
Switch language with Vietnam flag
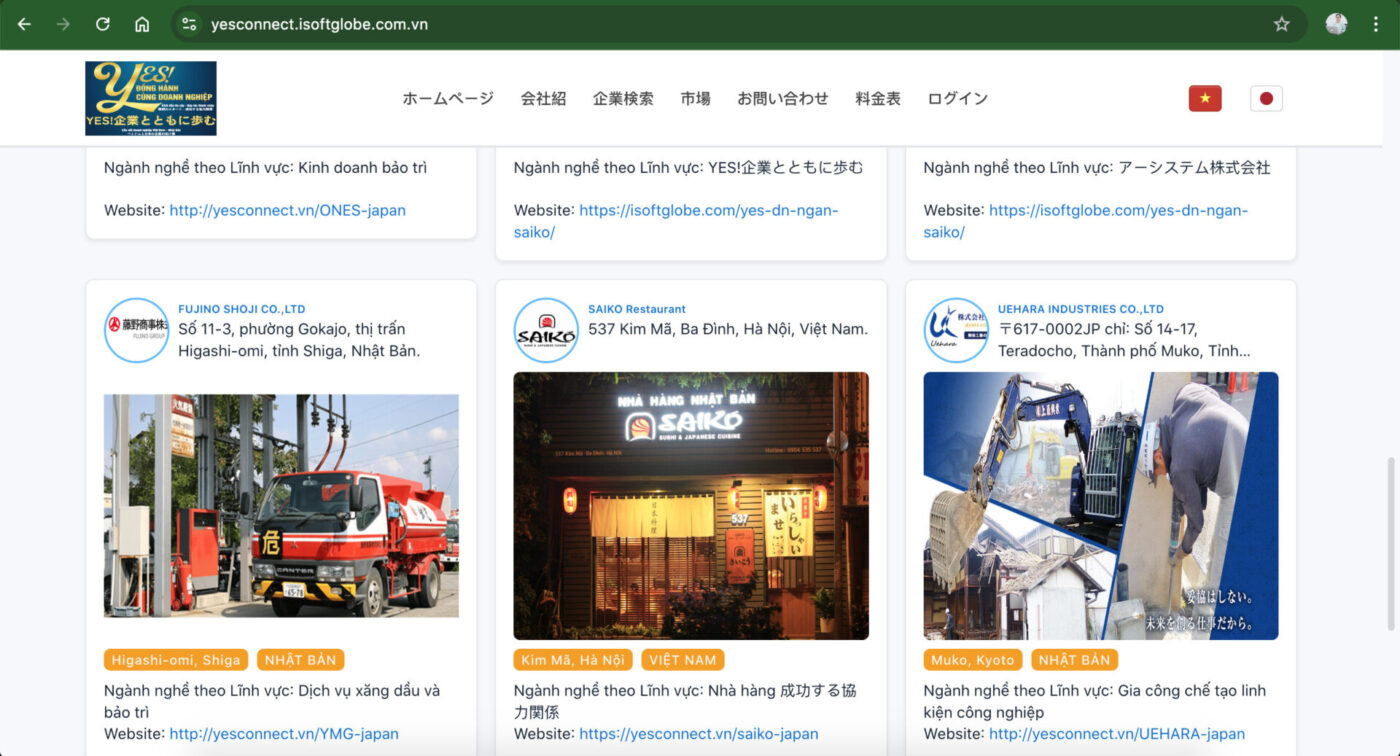tap(1205, 98)
